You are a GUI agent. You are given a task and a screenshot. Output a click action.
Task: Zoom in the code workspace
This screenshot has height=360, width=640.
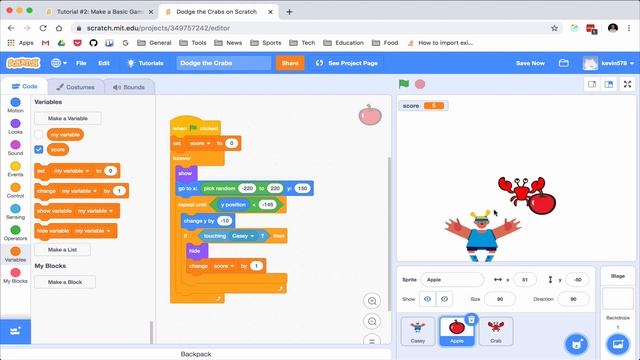point(372,301)
